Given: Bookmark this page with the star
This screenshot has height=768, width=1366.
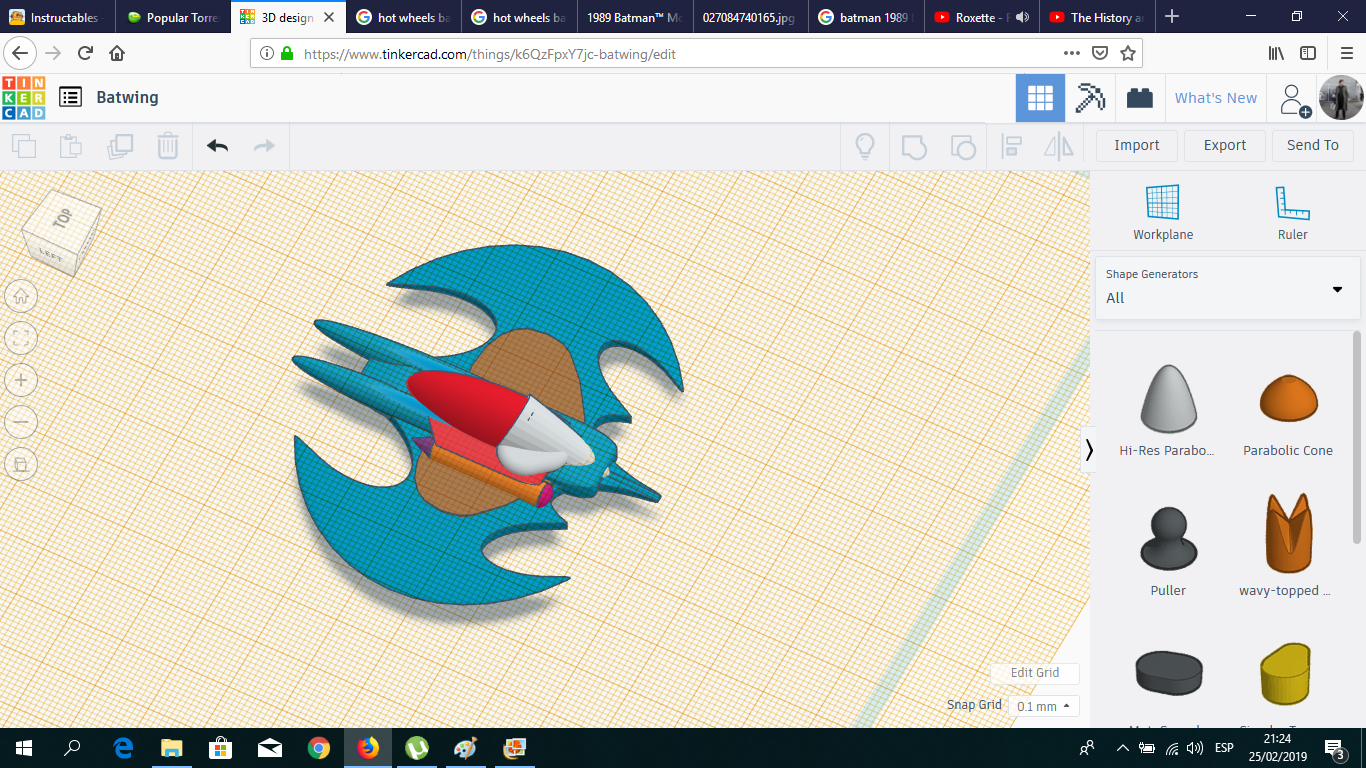Looking at the screenshot, I should pyautogui.click(x=1128, y=53).
